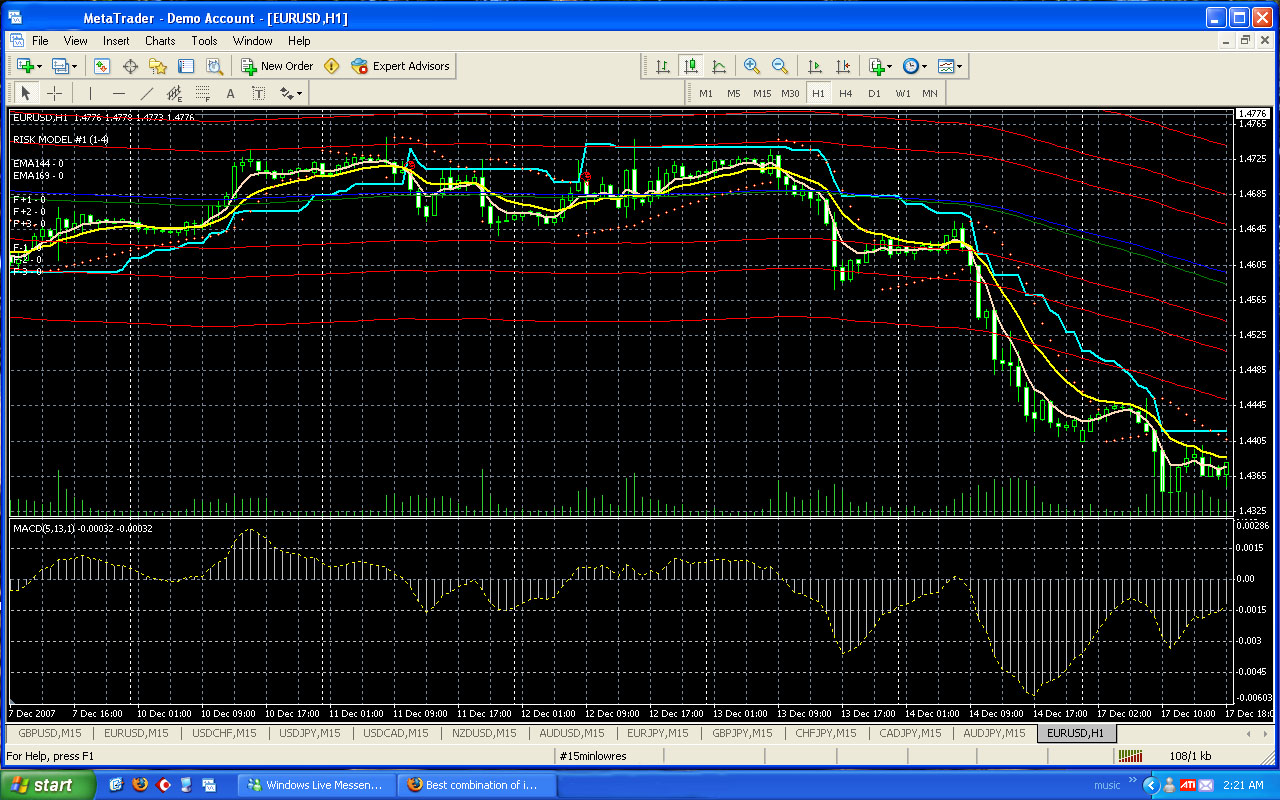This screenshot has width=1280, height=800.
Task: Click the New Order button
Action: point(277,66)
